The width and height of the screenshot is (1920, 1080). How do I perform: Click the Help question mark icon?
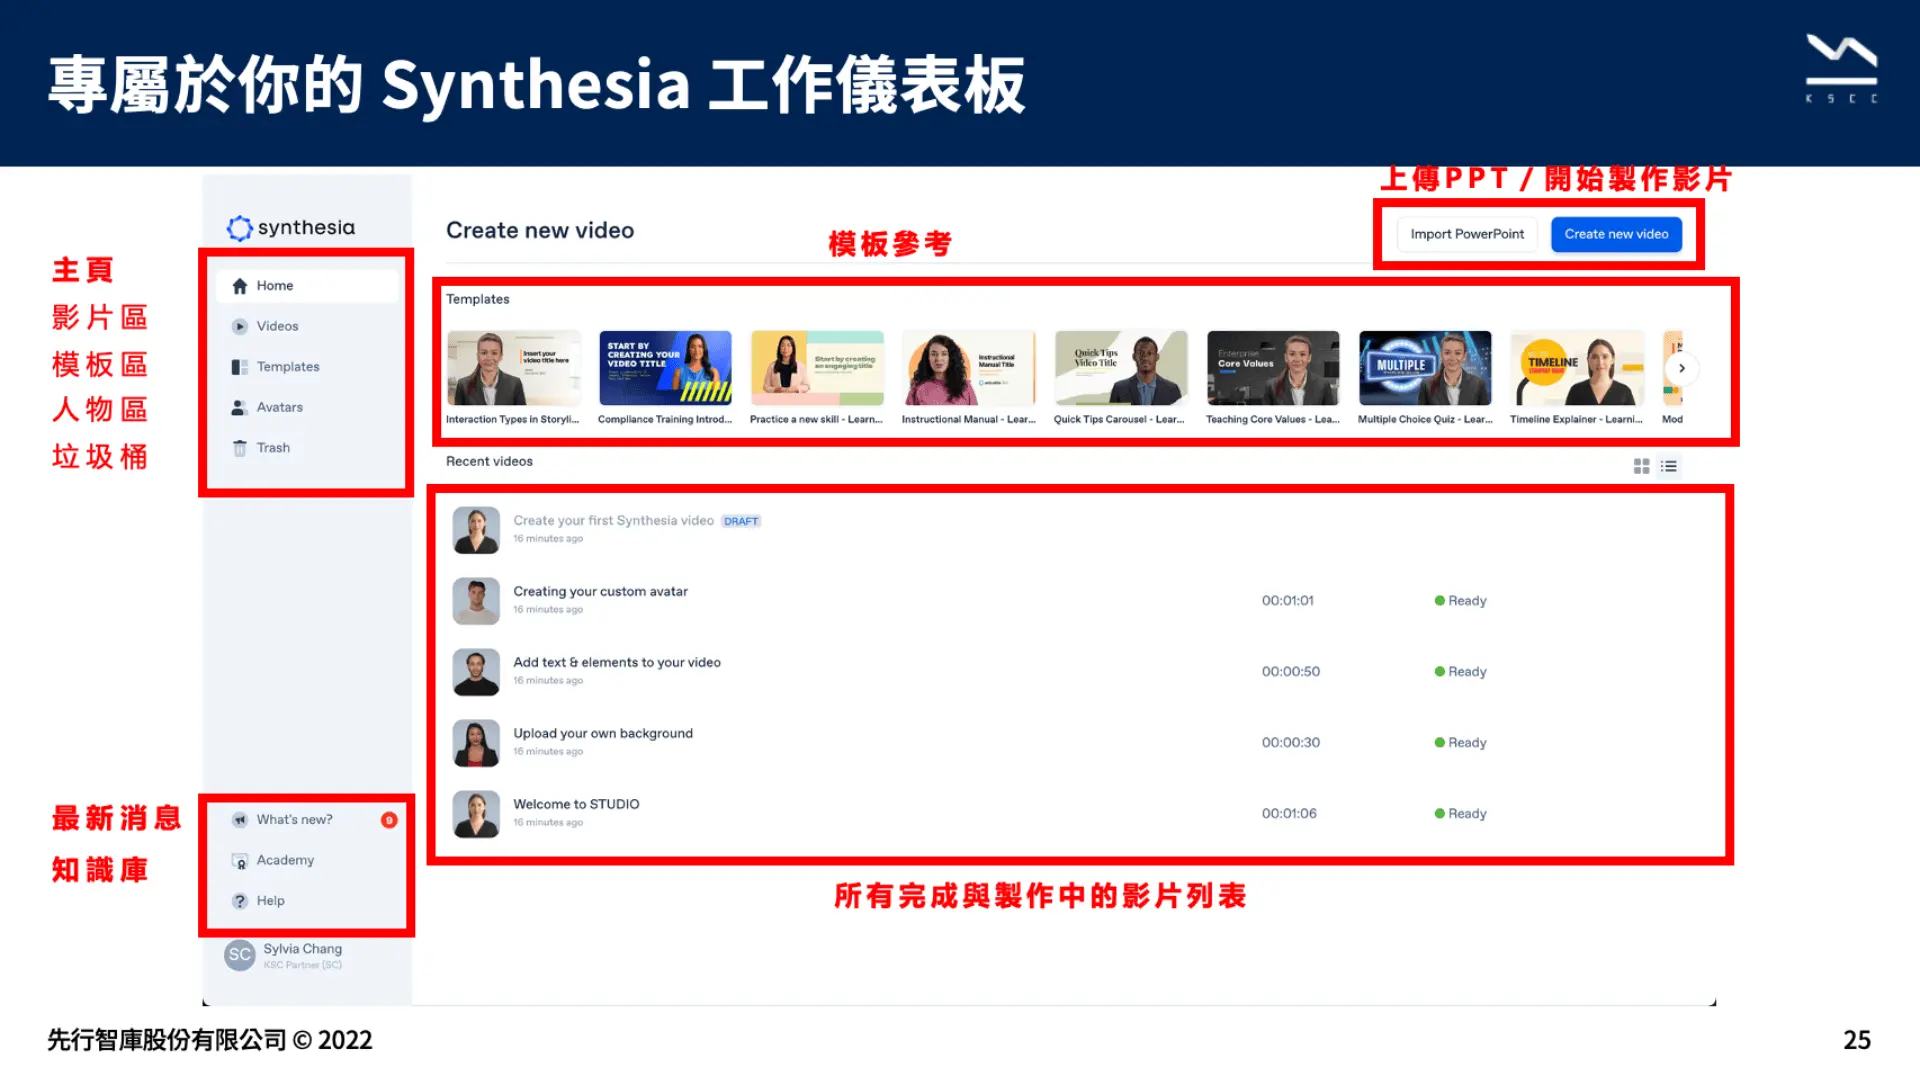point(240,901)
